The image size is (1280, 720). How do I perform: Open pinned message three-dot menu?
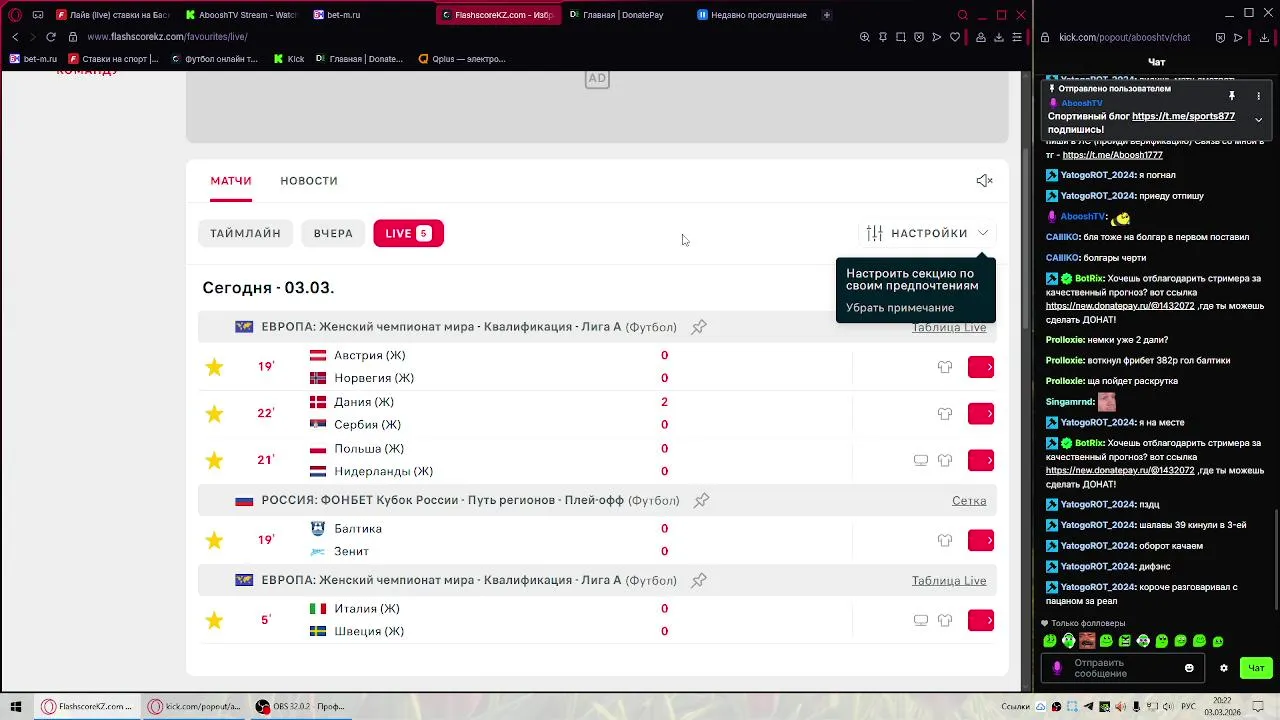1259,96
